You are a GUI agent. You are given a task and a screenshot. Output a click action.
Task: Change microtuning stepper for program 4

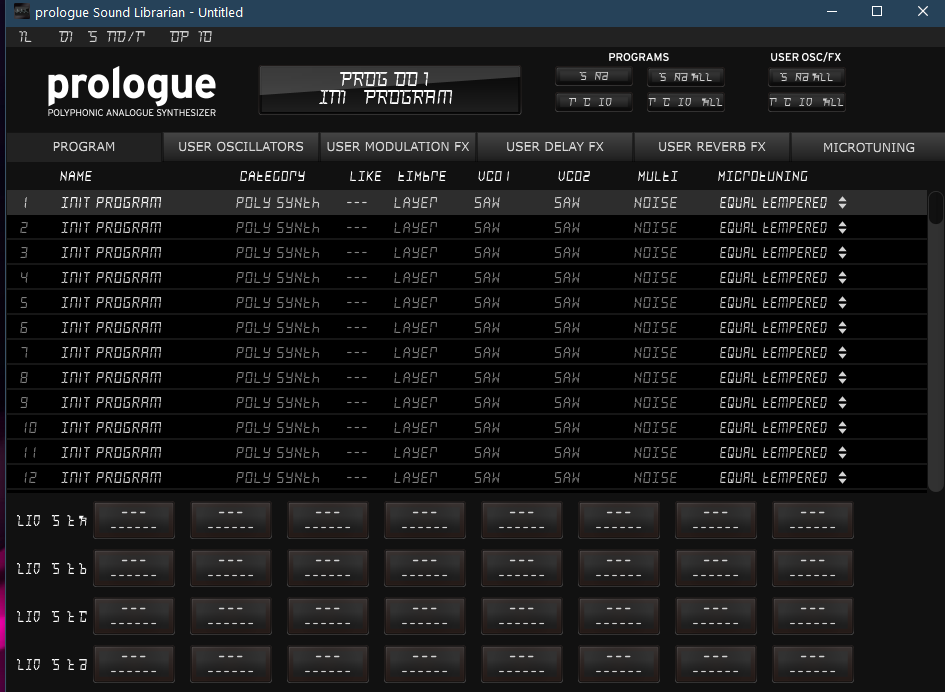tap(843, 277)
